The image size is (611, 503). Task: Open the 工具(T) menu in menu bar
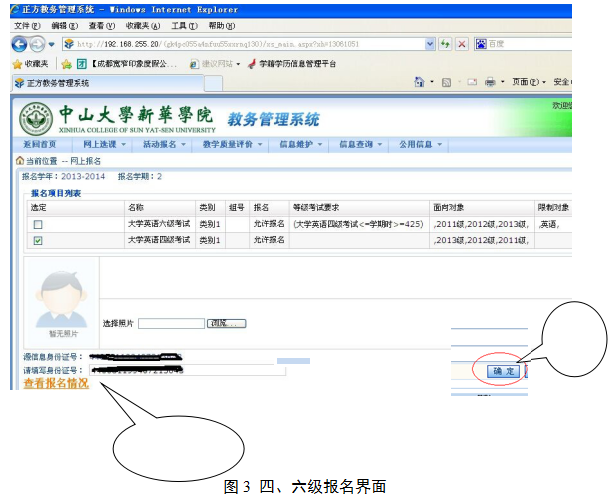tap(183, 25)
